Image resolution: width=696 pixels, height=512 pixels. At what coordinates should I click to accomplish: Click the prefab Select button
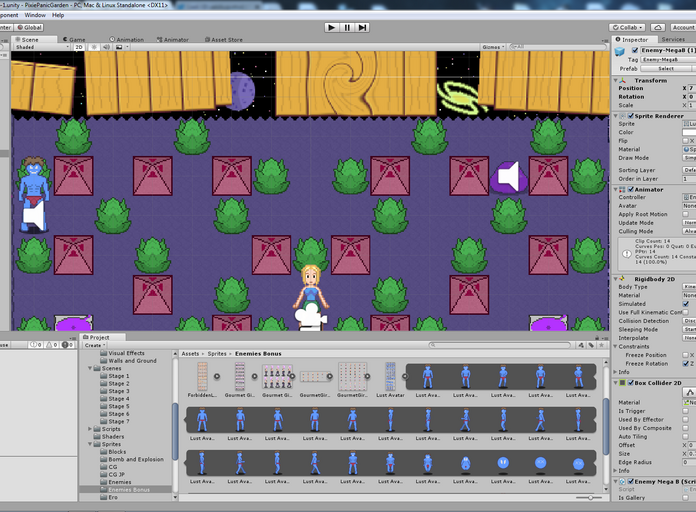click(666, 69)
